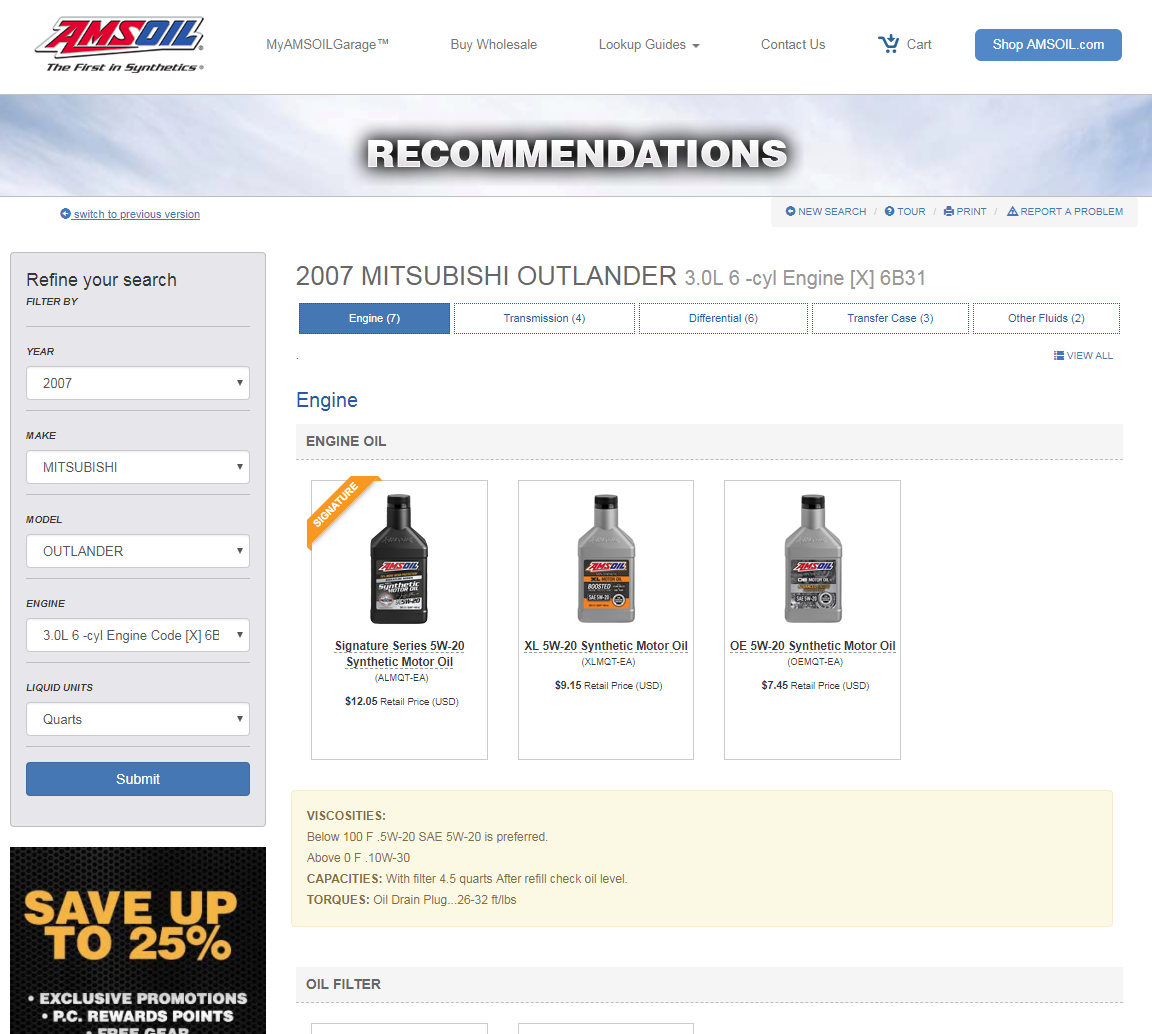The width and height of the screenshot is (1152, 1034).
Task: Expand the Lookup Guides menu
Action: 649,45
